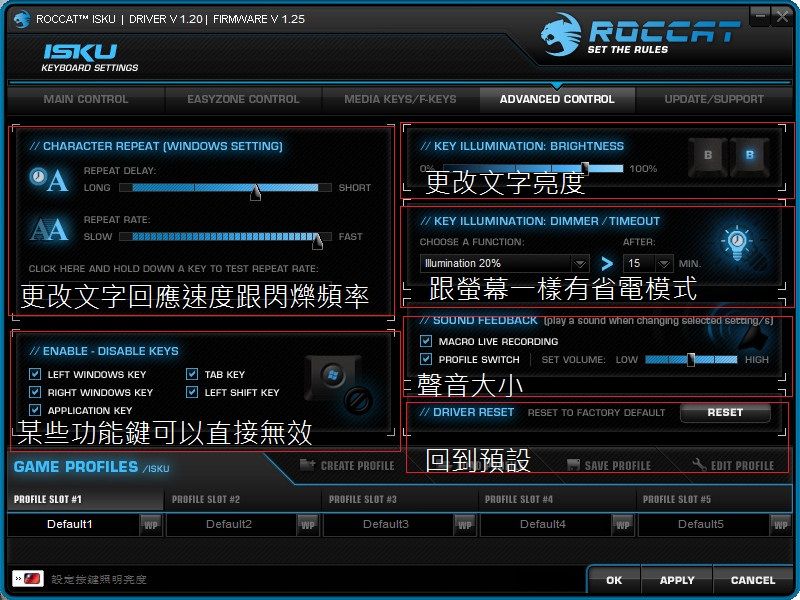Click the Default5 profile name field

tap(704, 524)
